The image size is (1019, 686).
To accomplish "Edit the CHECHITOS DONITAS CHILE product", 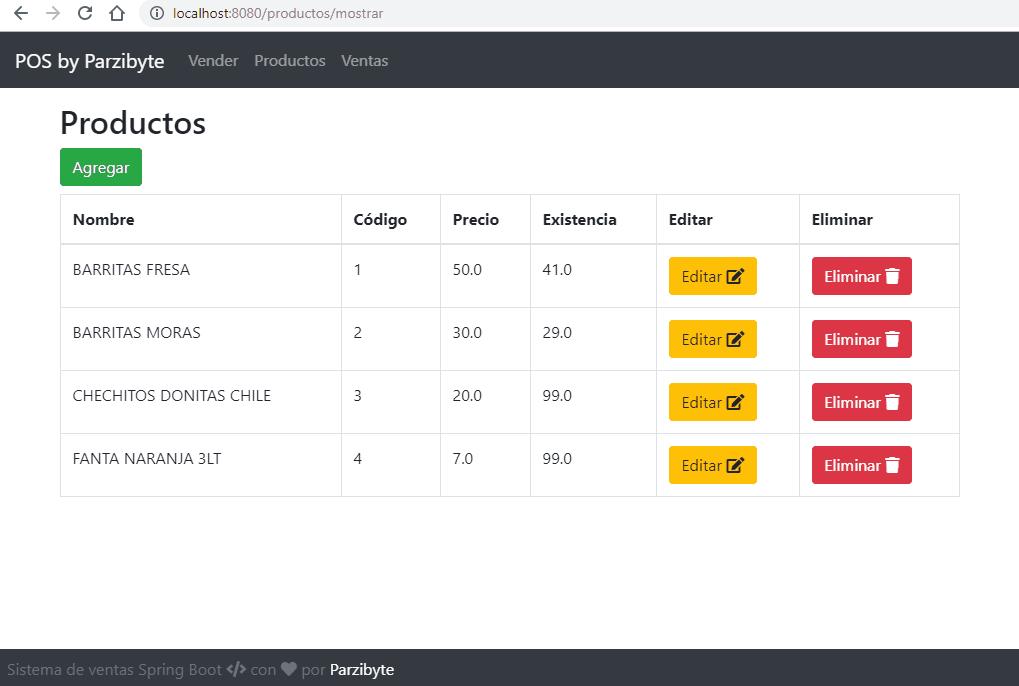I will (x=712, y=402).
